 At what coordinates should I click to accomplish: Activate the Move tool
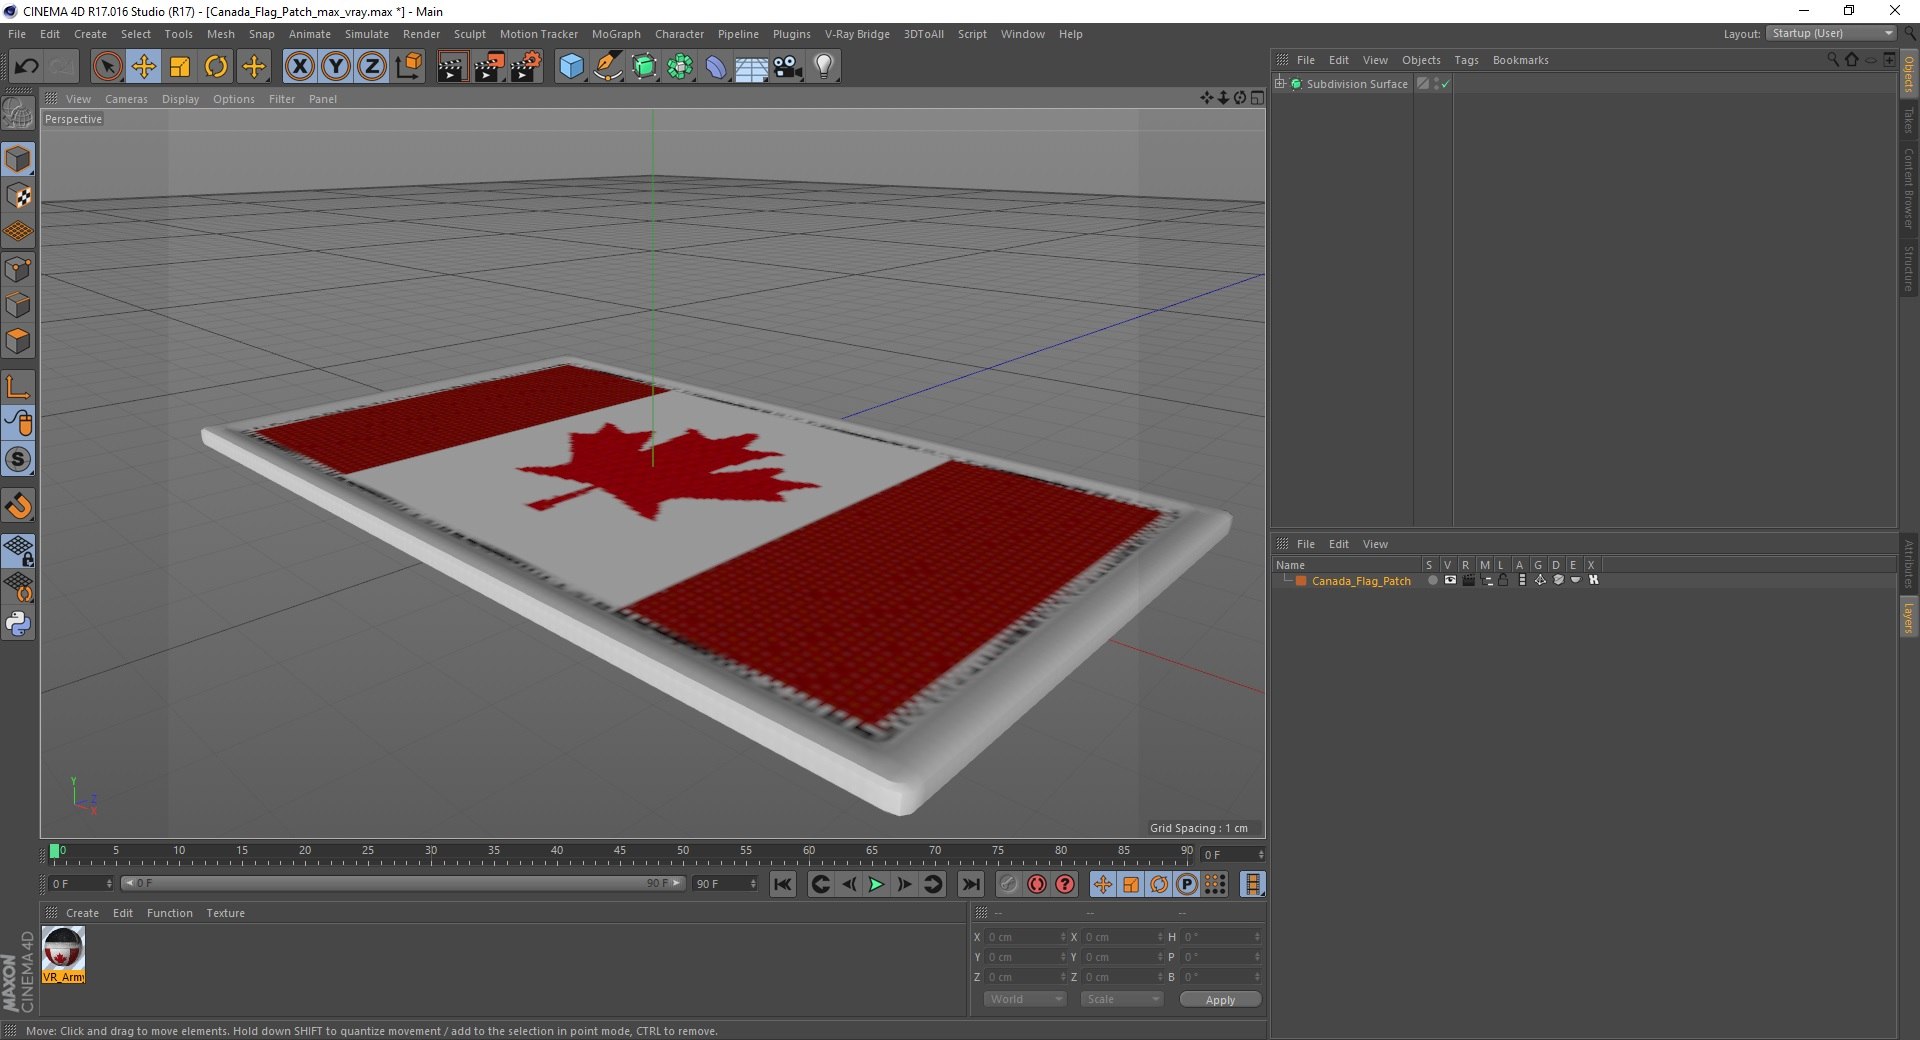coord(144,67)
